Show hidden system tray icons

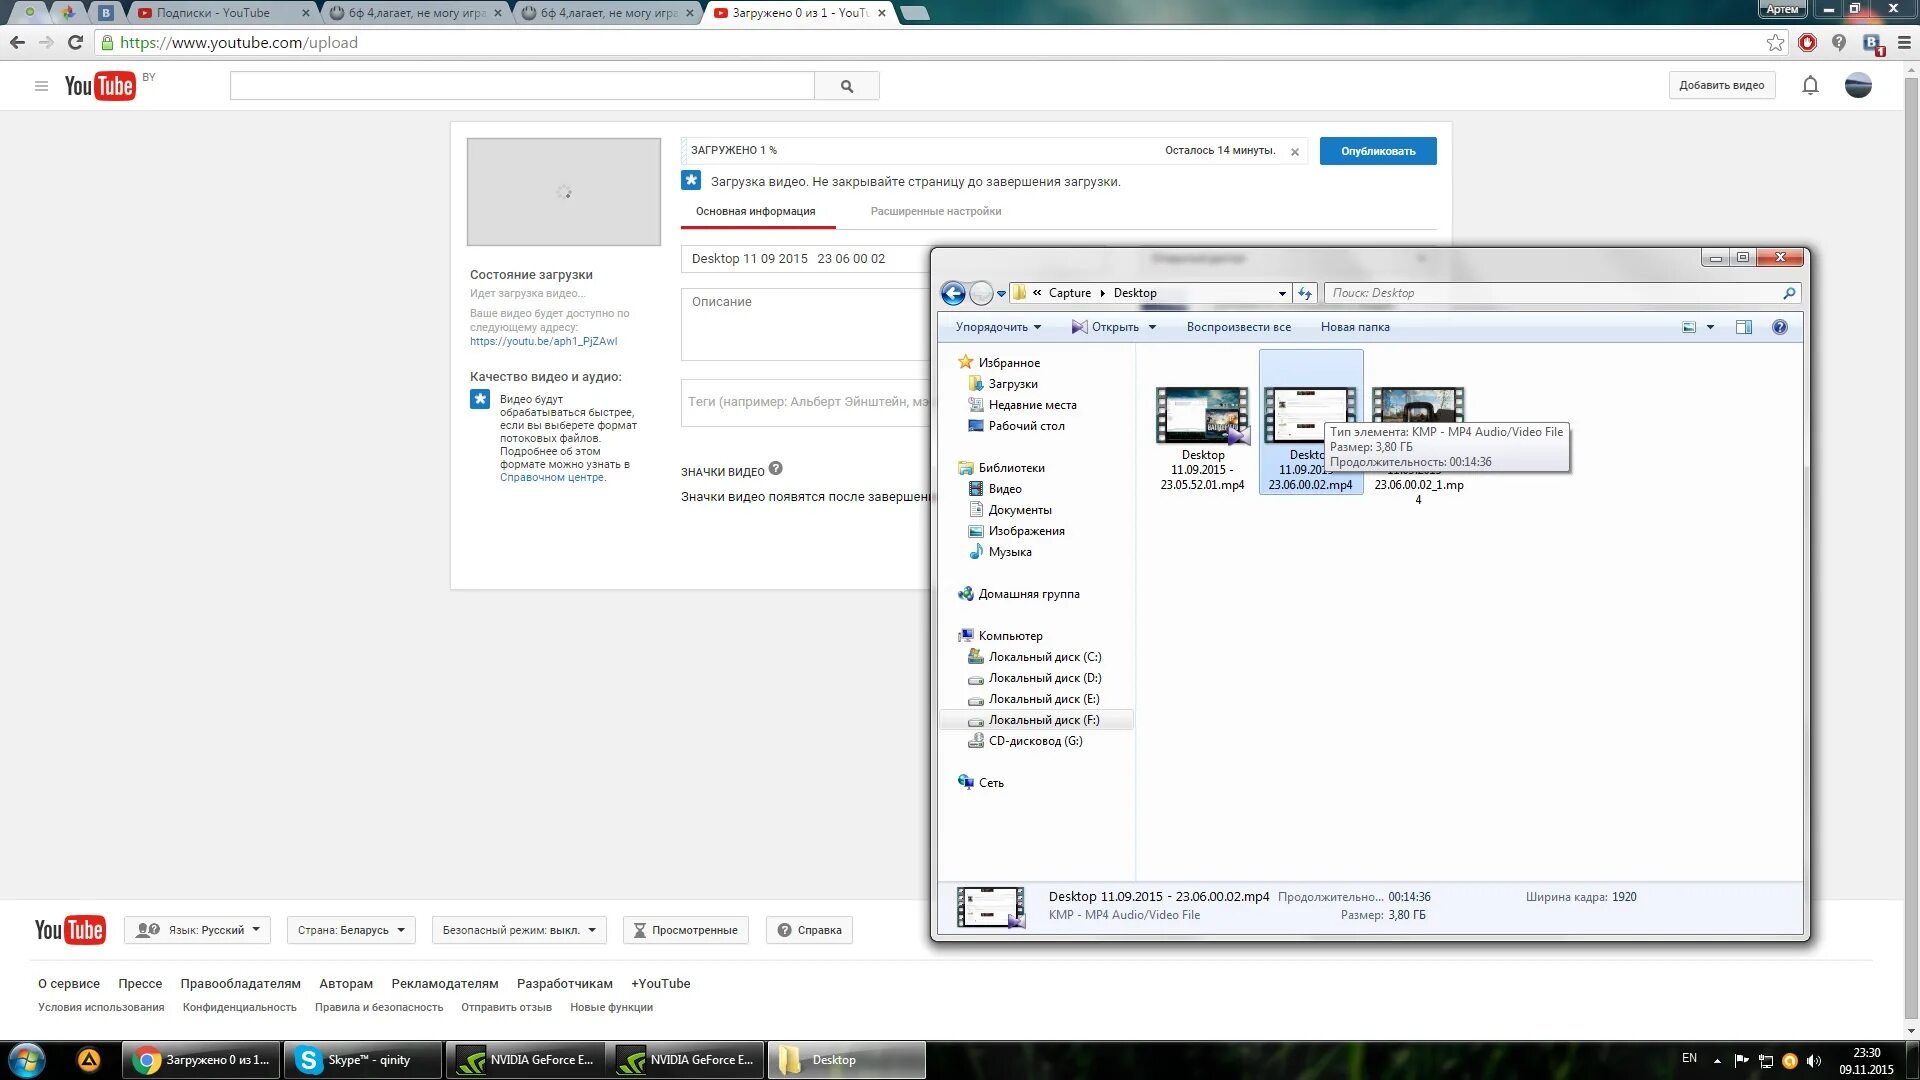point(1717,1061)
